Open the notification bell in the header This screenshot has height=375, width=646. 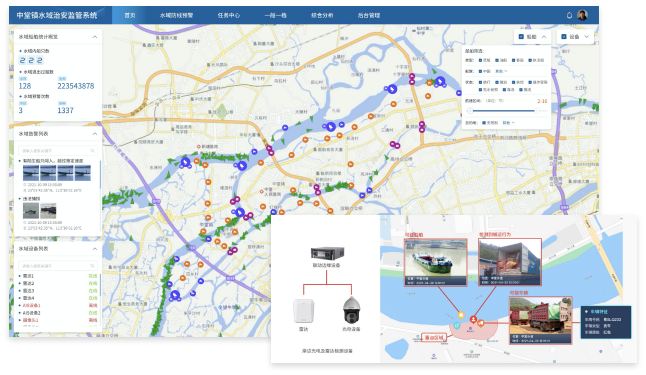(569, 15)
